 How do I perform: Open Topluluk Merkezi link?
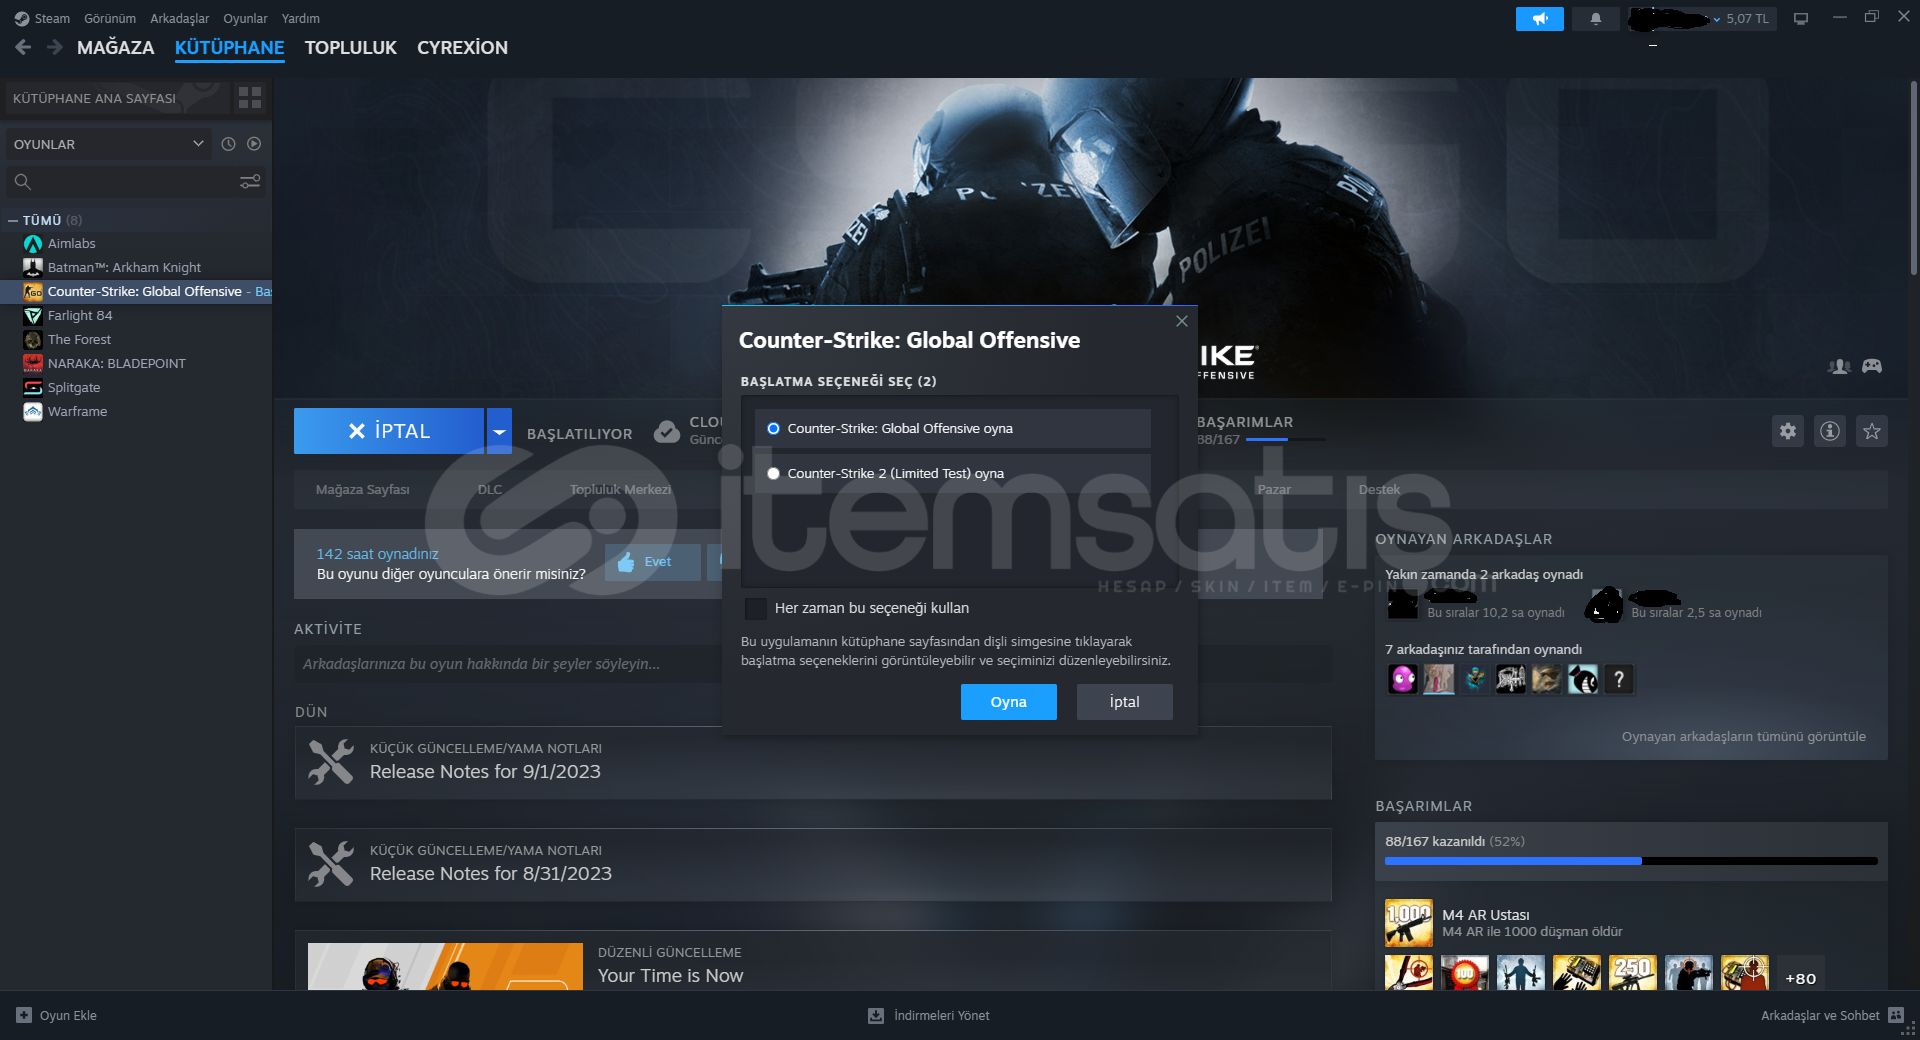[x=620, y=489]
